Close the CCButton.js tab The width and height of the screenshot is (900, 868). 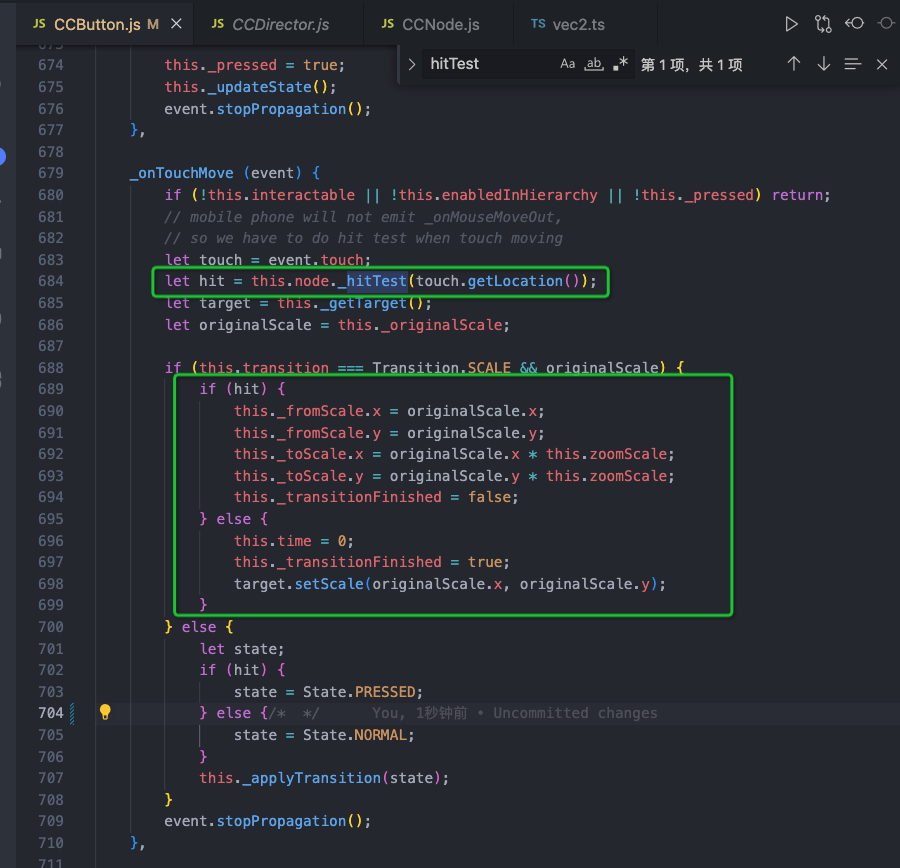coord(176,24)
